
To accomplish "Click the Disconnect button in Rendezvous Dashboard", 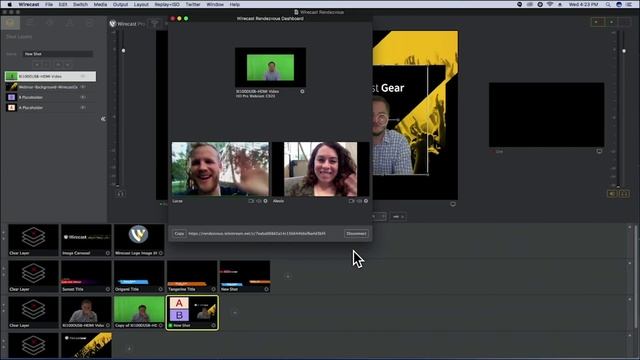I will coord(356,234).
